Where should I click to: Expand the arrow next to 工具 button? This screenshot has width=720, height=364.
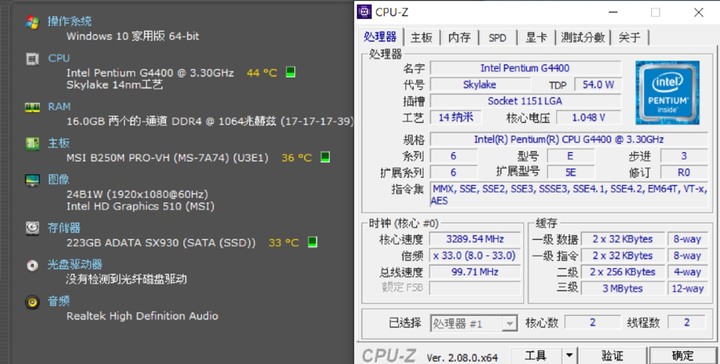[x=569, y=355]
